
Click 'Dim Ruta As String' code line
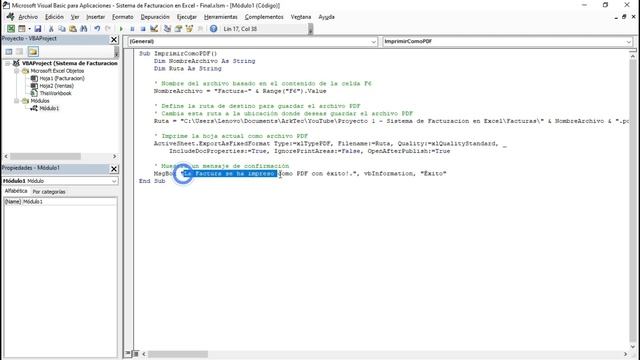click(x=187, y=69)
